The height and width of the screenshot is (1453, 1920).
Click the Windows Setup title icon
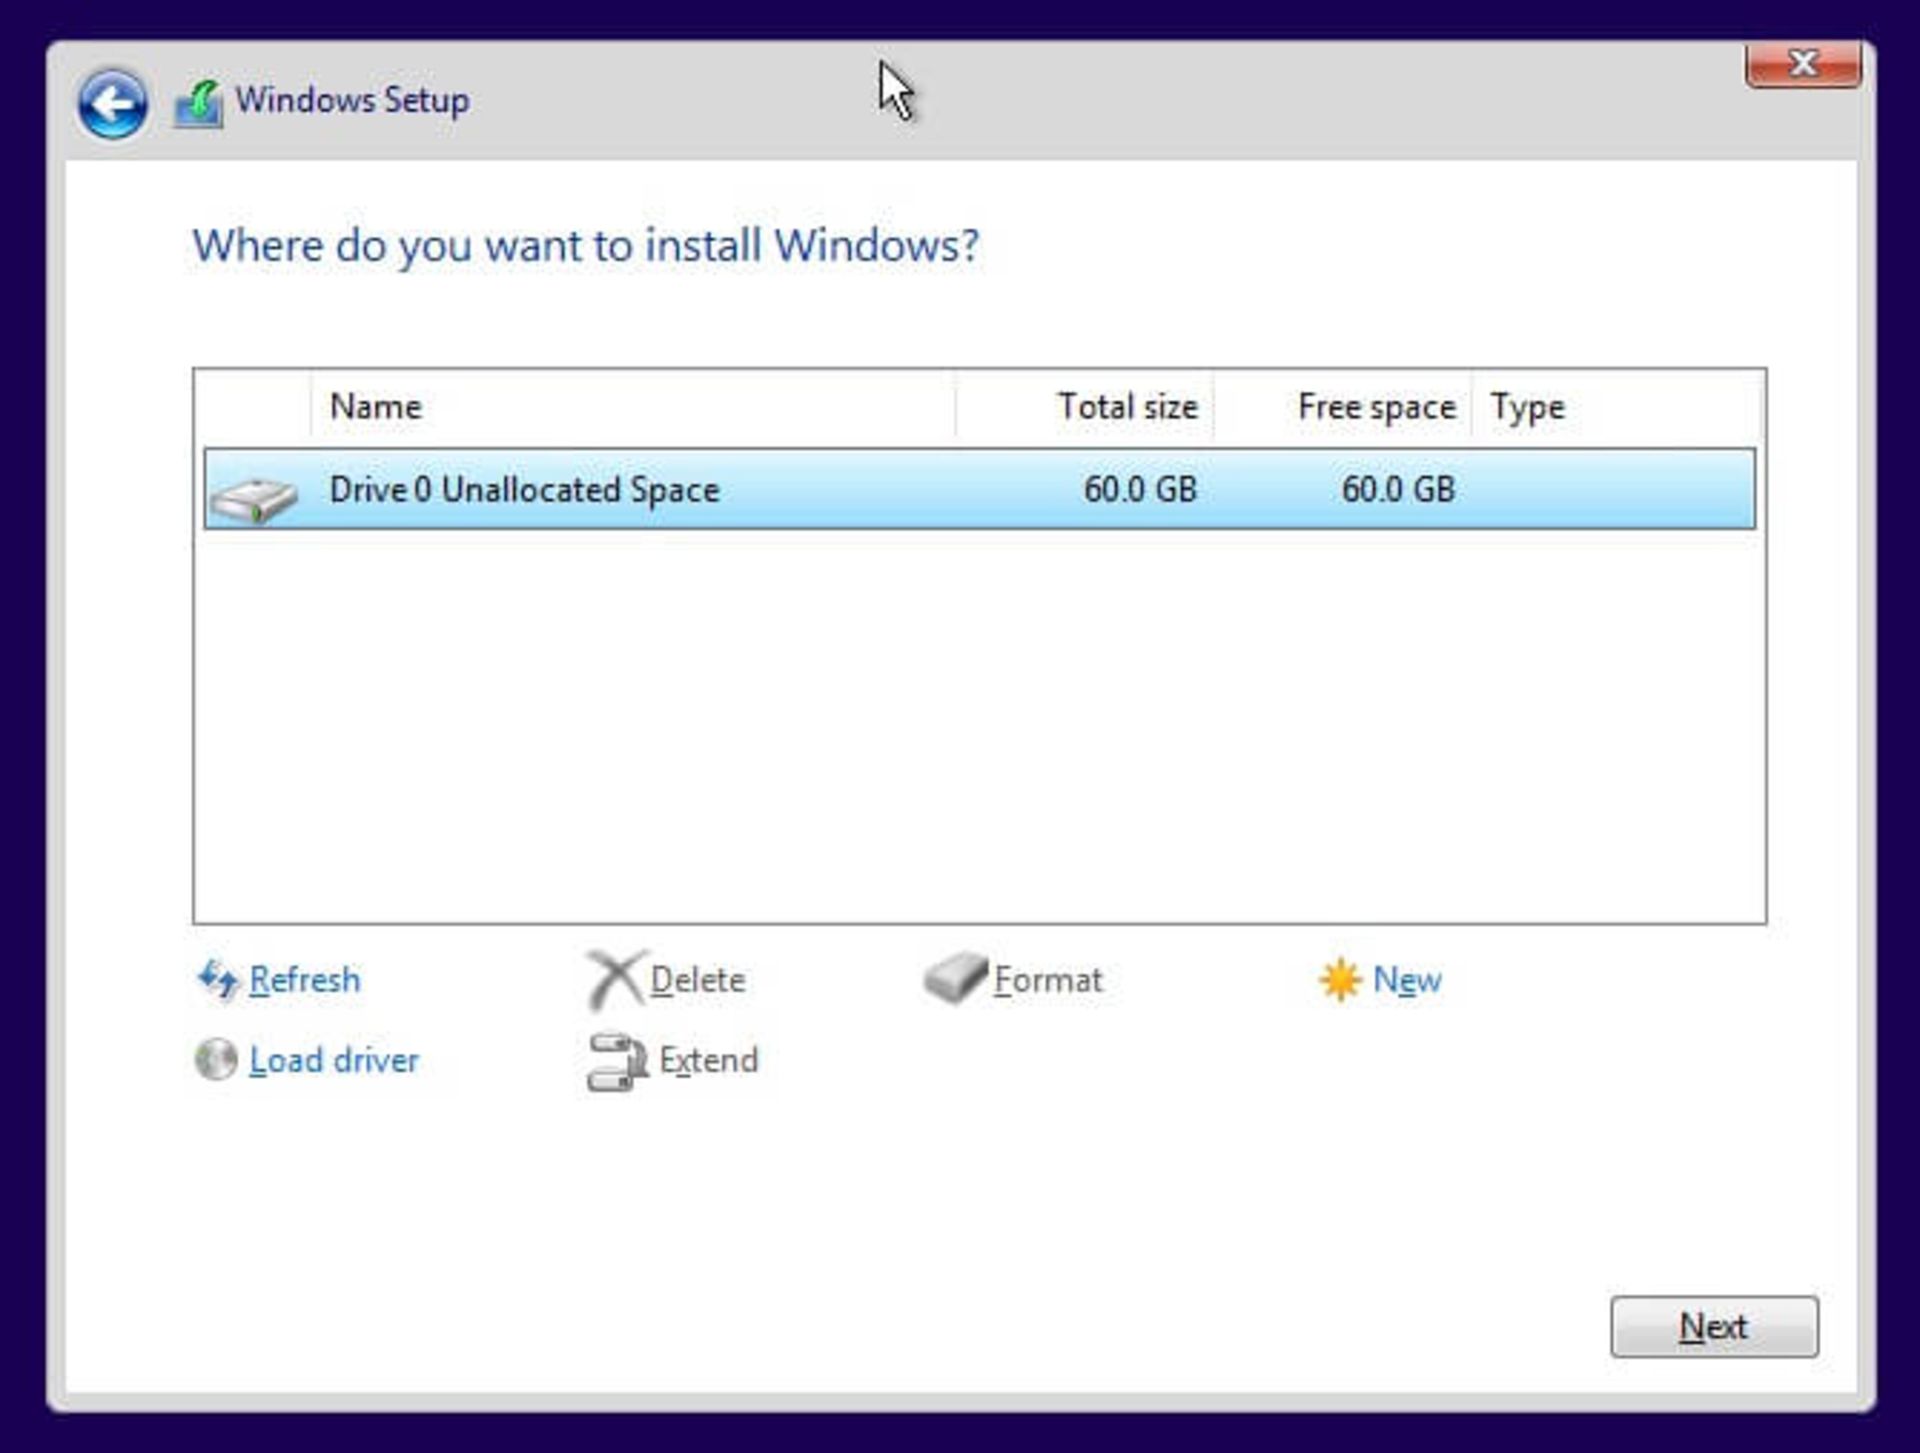(198, 104)
